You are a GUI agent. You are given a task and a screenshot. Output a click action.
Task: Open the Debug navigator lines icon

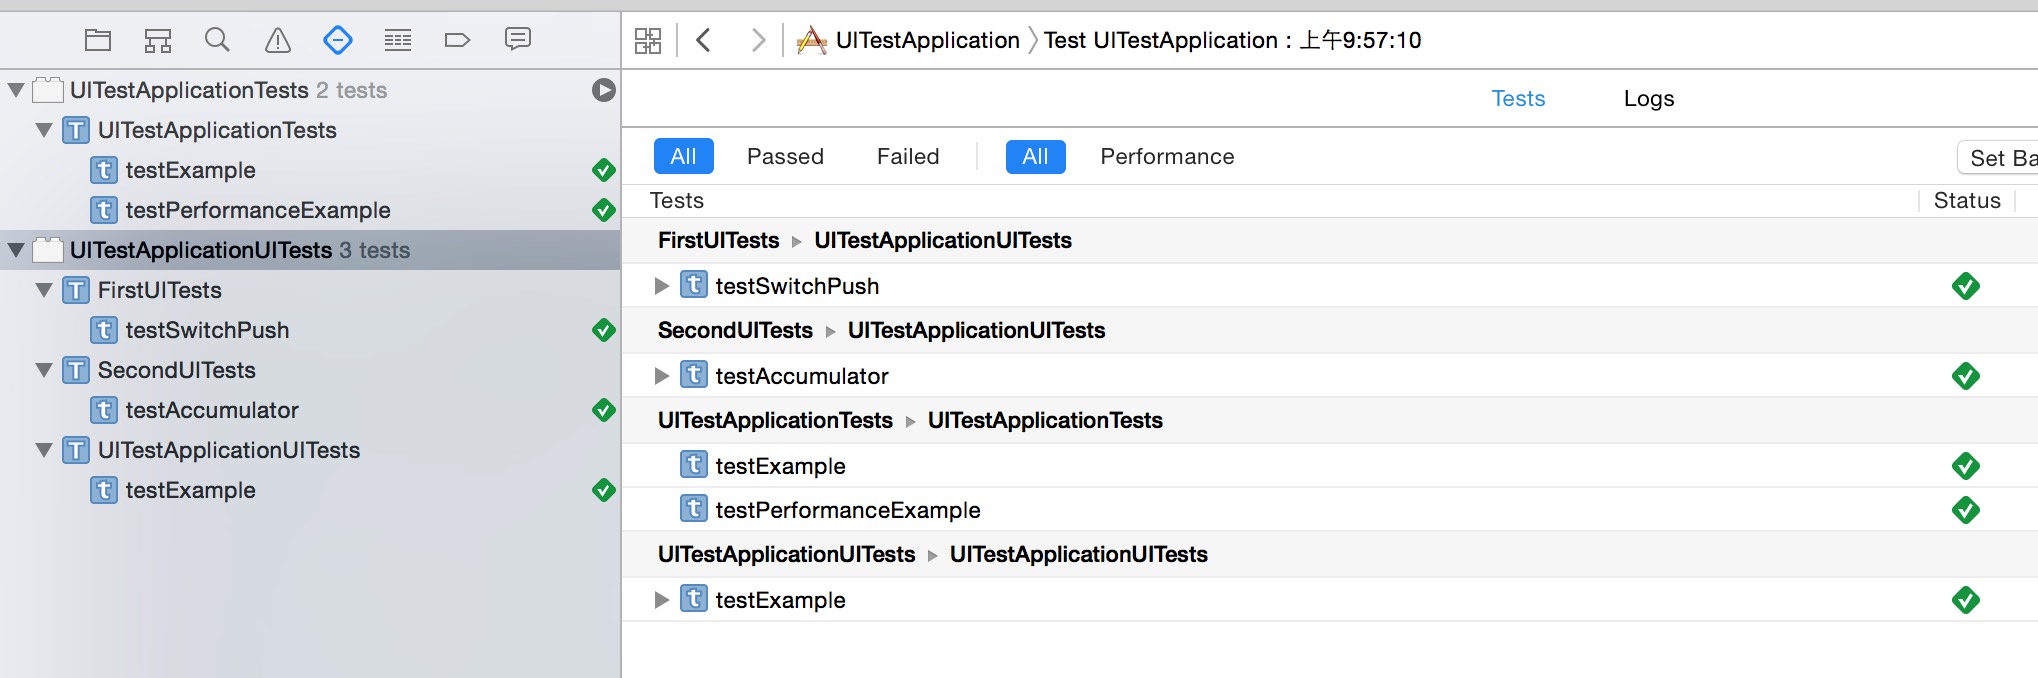point(398,40)
